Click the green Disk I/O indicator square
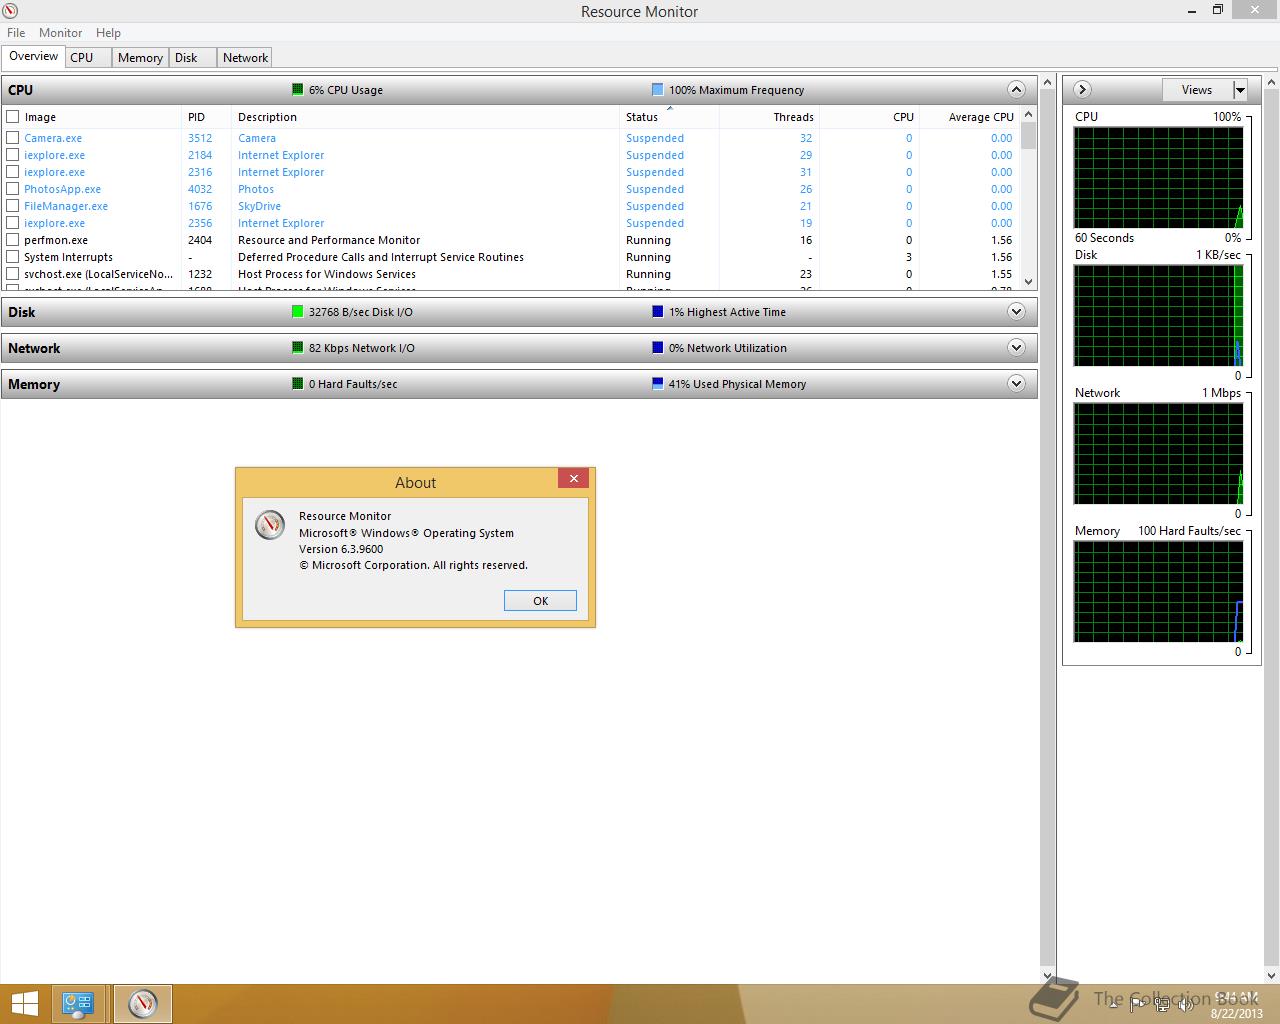Screen dimensions: 1280x1024 [x=297, y=312]
